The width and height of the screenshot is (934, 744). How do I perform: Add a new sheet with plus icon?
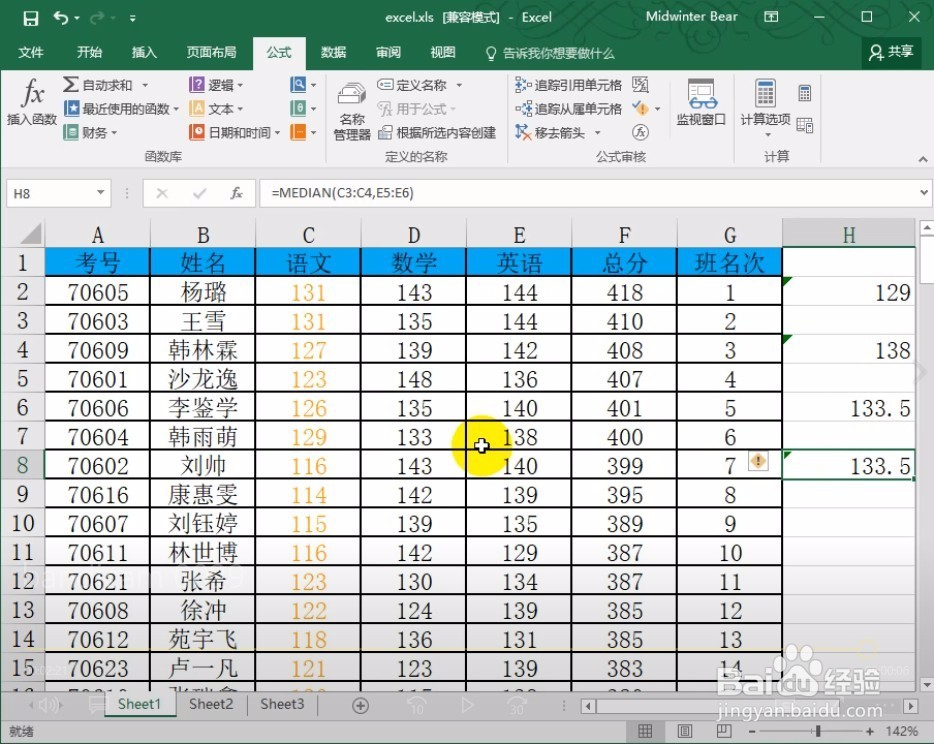pos(360,706)
